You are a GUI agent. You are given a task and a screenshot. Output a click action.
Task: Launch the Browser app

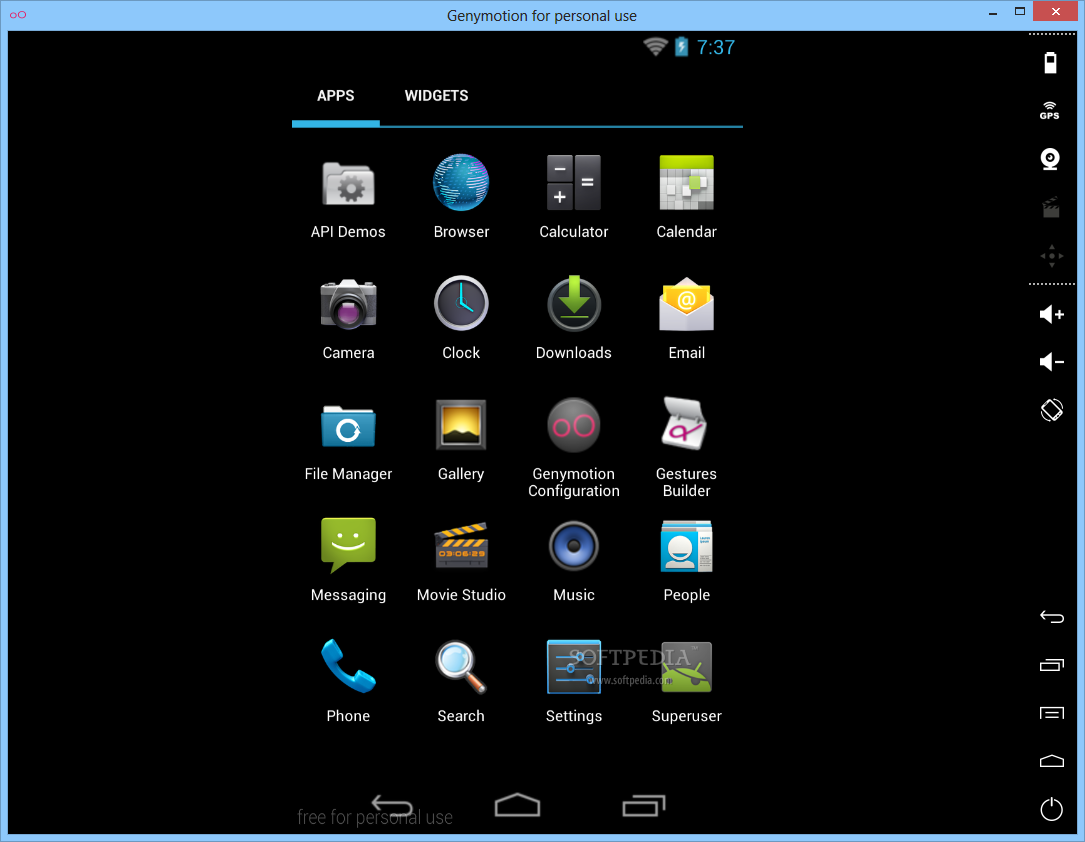click(x=461, y=198)
